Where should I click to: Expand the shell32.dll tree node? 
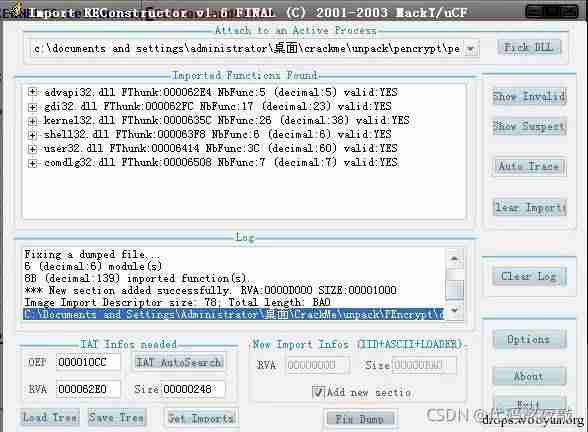click(x=33, y=135)
